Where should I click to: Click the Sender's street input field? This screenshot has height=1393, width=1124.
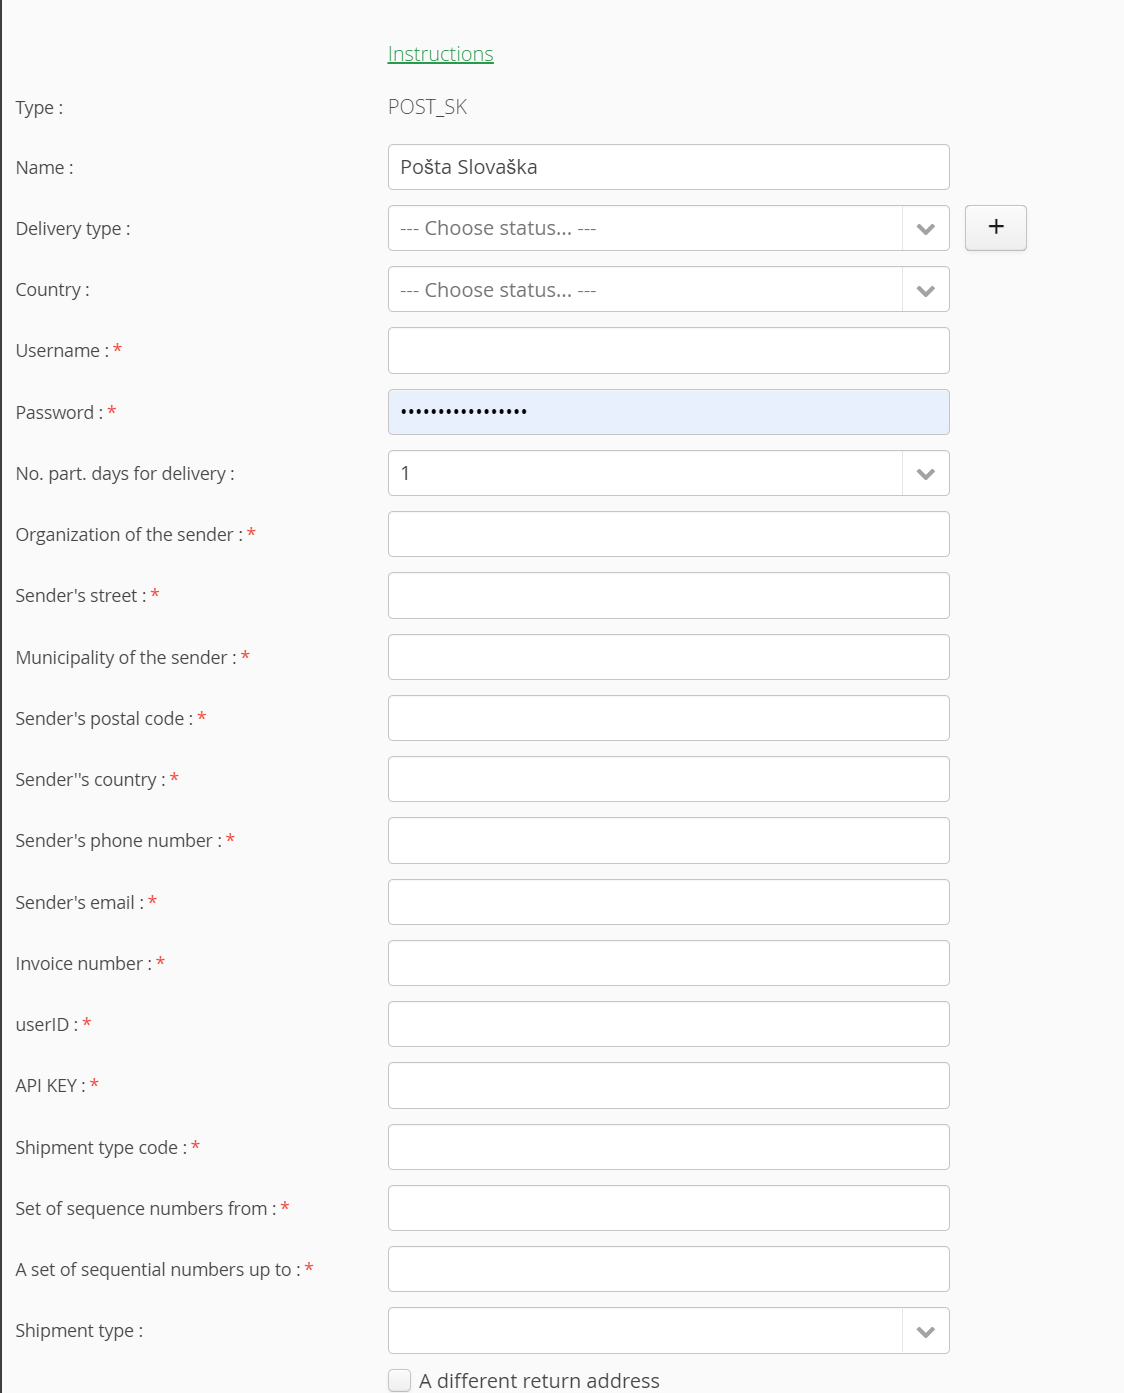[x=668, y=596]
